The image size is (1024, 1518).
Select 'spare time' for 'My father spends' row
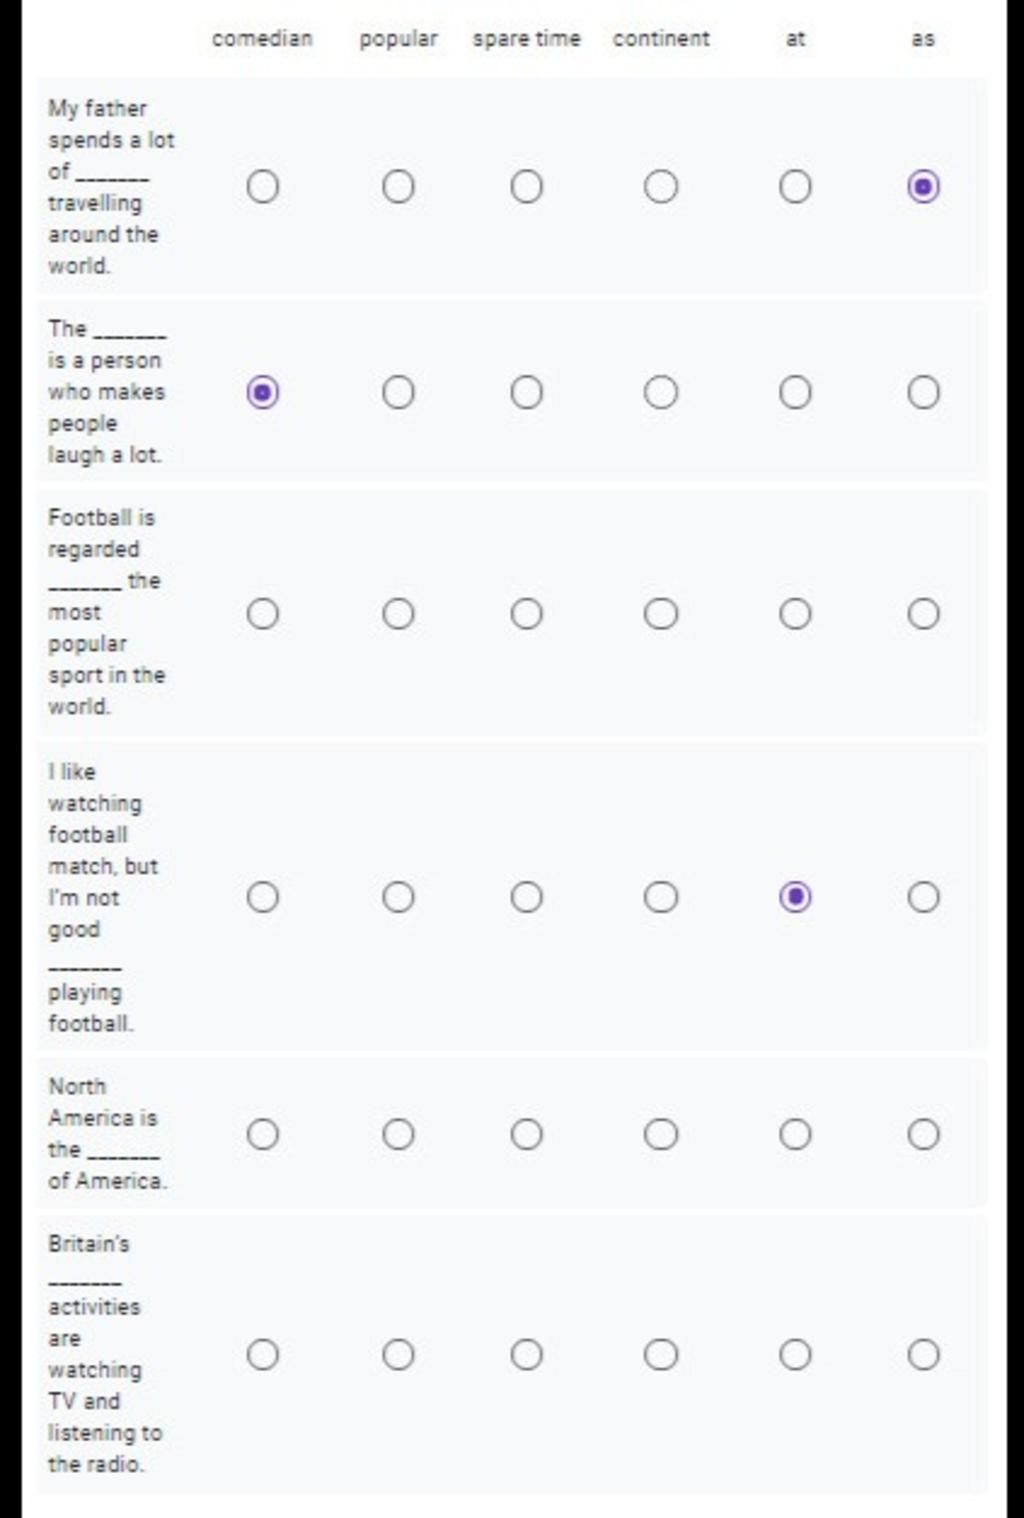tap(526, 187)
